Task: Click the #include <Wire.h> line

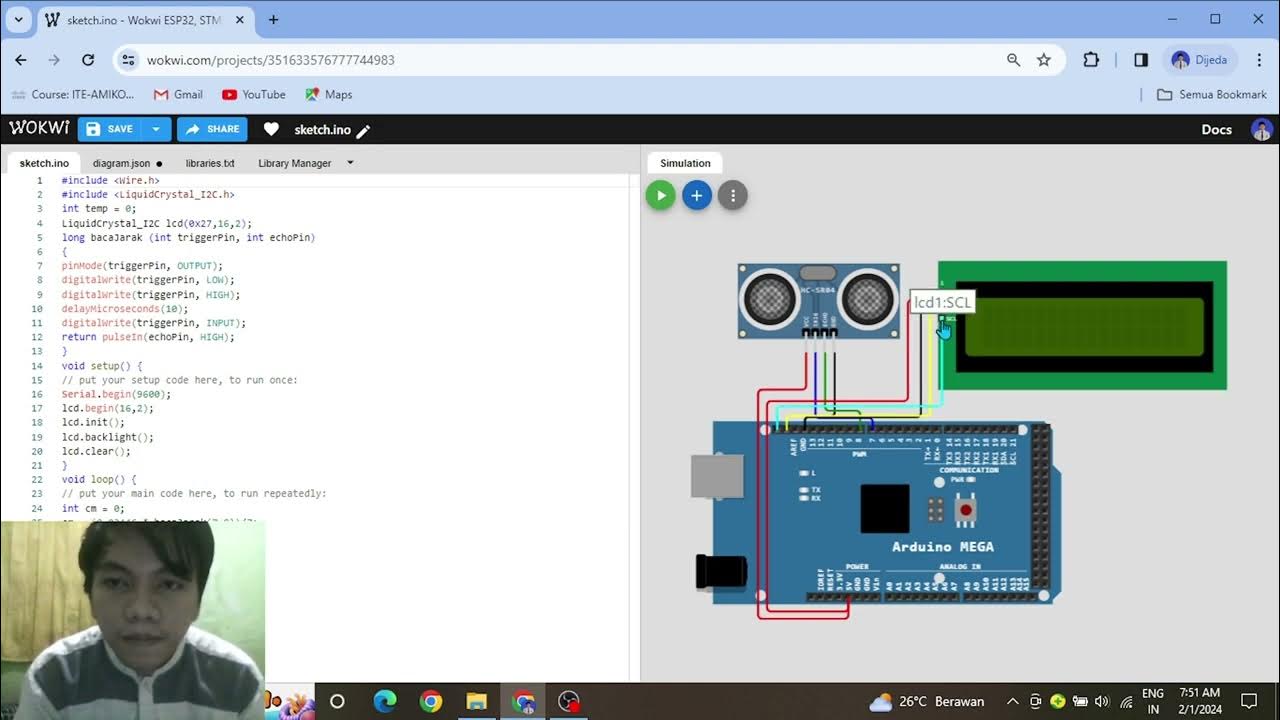Action: pos(110,180)
